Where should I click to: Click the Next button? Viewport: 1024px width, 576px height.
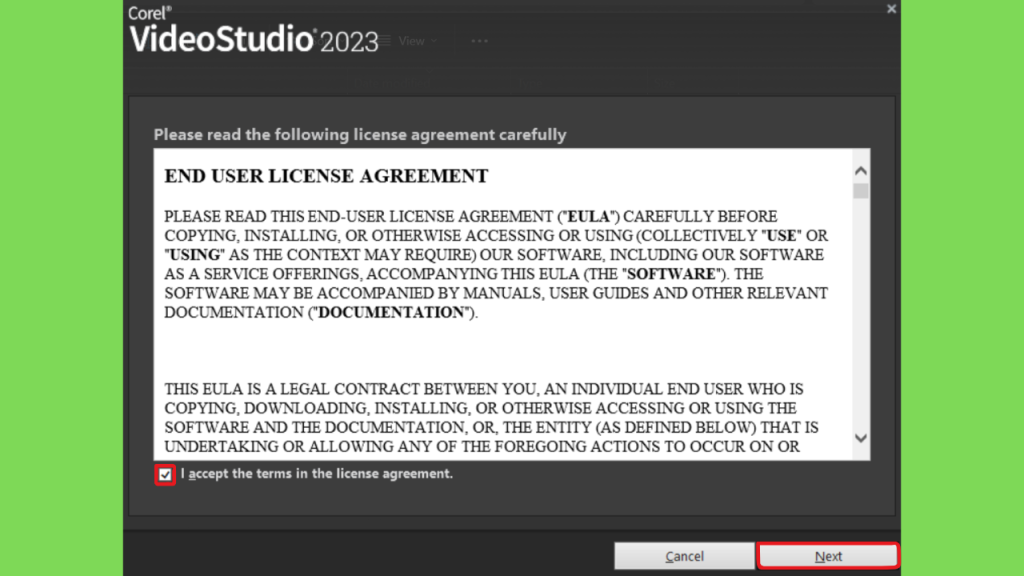pyautogui.click(x=828, y=556)
